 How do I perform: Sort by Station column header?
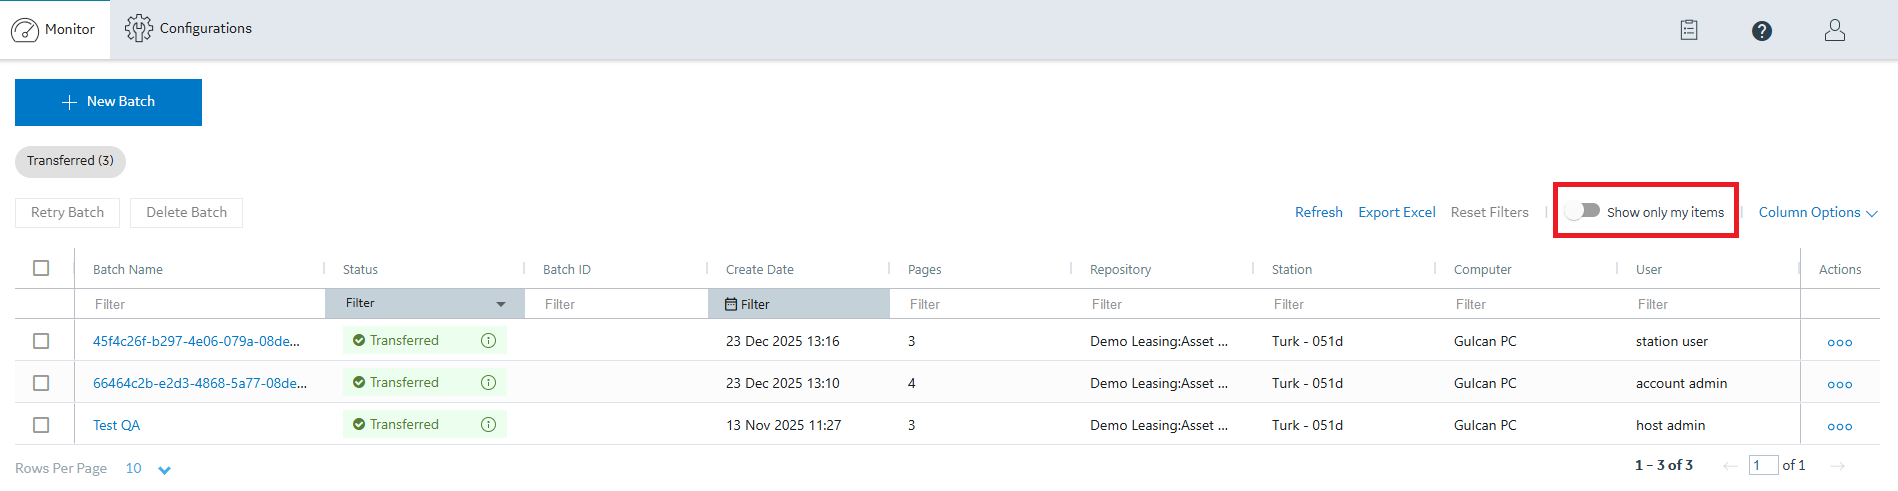point(1291,269)
